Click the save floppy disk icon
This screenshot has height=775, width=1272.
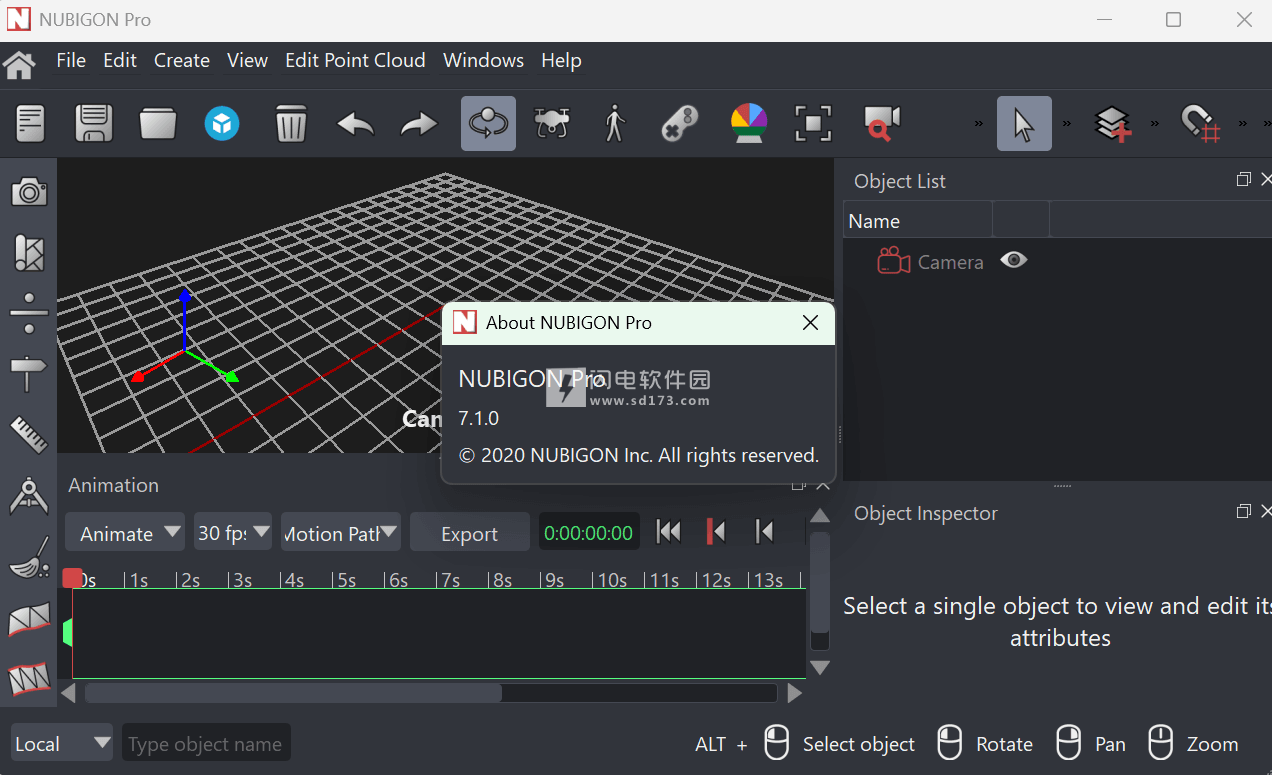94,124
